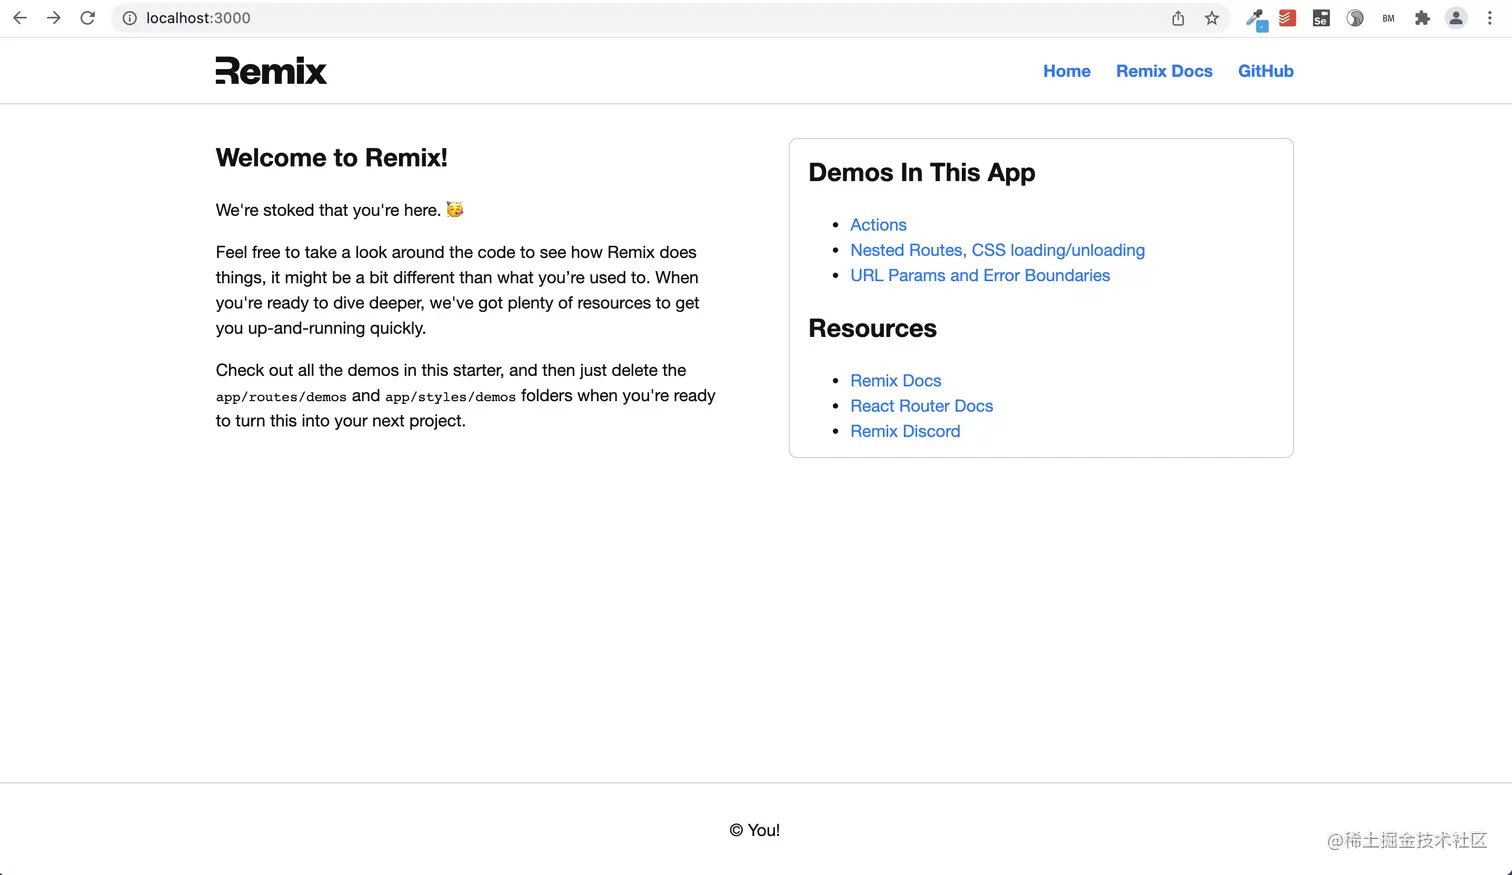
Task: Navigate to Home in header
Action: tap(1067, 71)
